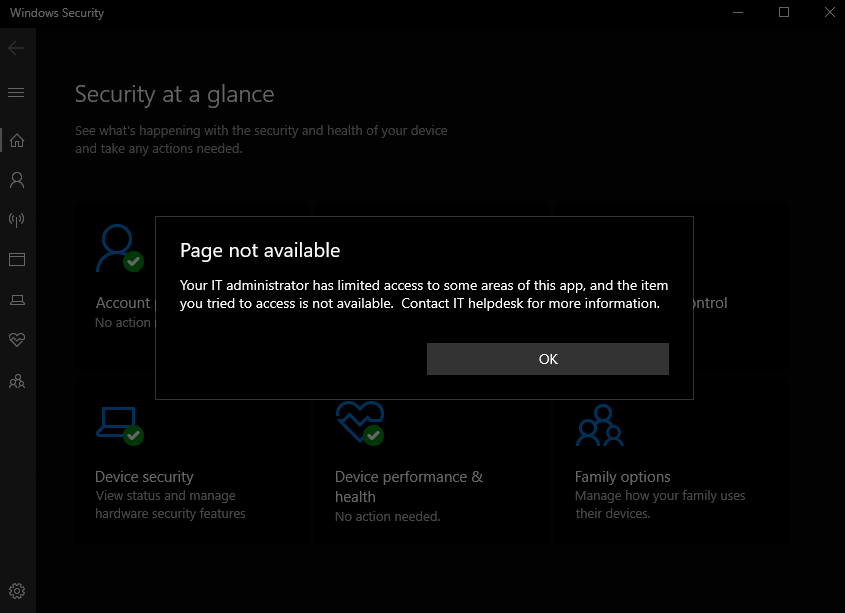Open the Device security tile label

[144, 477]
